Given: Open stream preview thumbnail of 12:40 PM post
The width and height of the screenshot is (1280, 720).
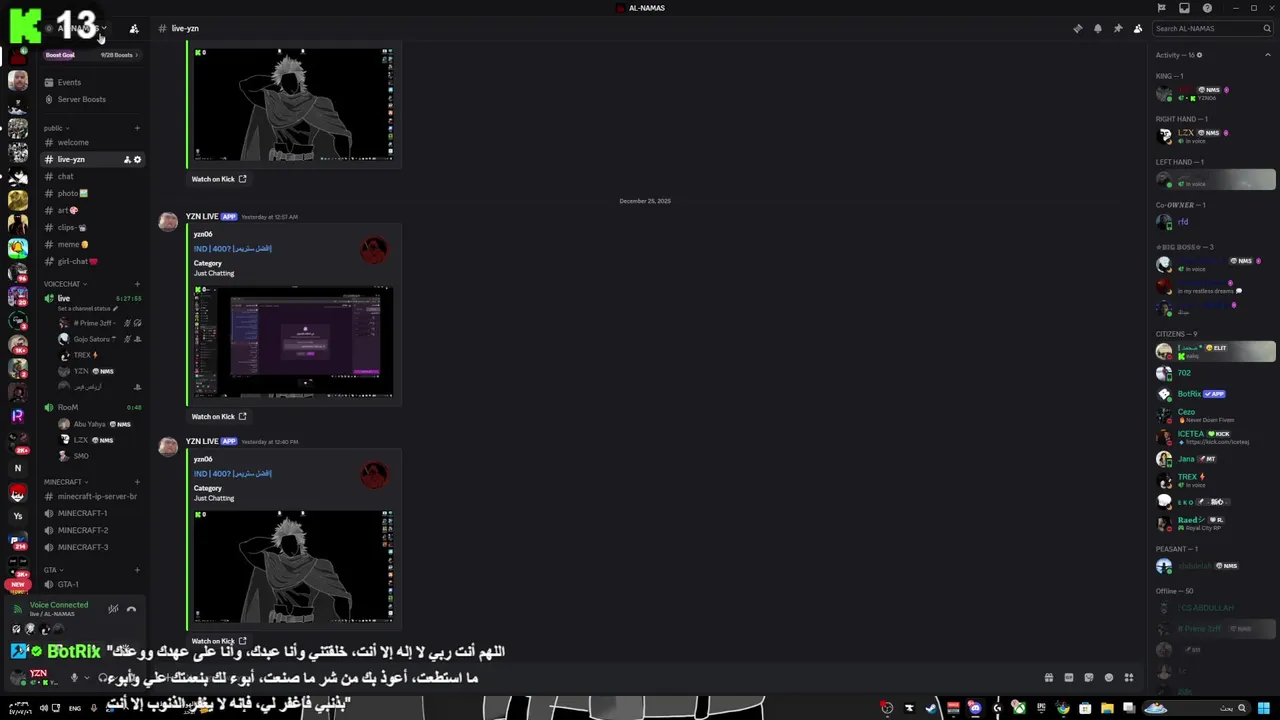Looking at the screenshot, I should click(293, 566).
